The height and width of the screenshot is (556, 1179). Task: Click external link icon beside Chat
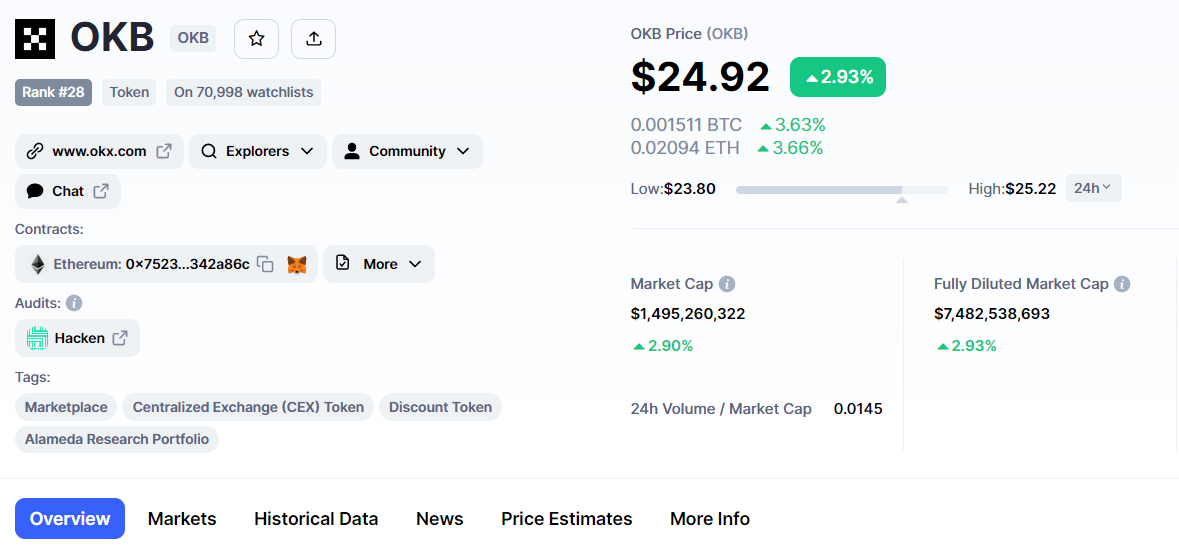[x=101, y=191]
